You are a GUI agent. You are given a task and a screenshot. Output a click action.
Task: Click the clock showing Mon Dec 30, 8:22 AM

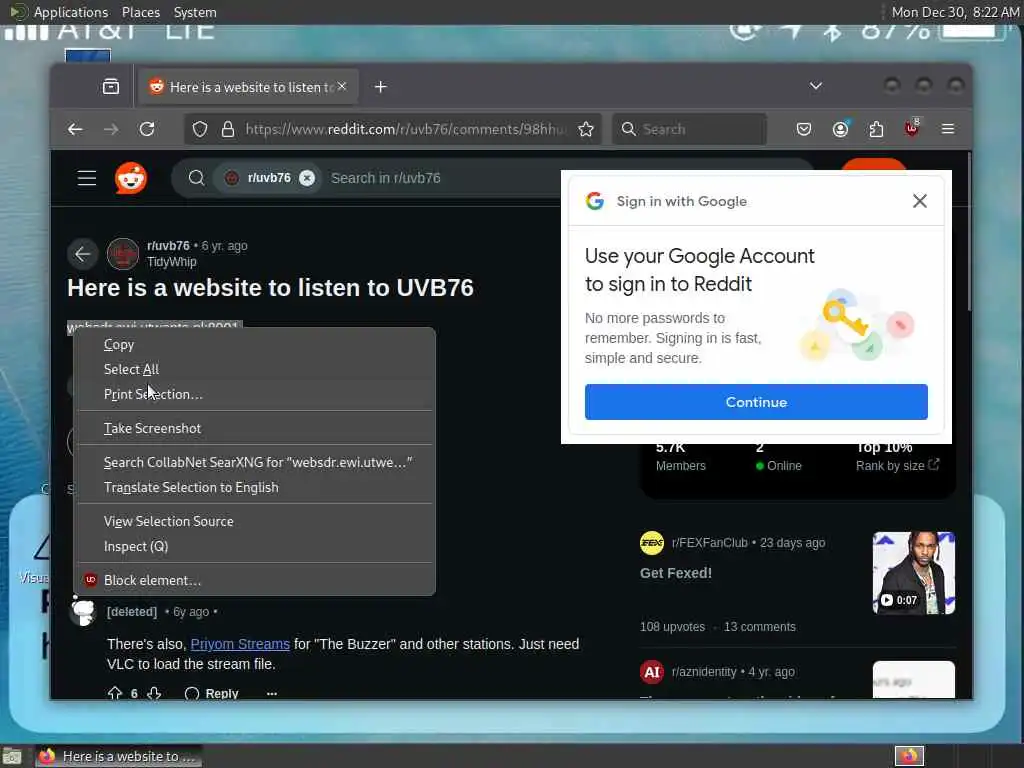(x=955, y=12)
